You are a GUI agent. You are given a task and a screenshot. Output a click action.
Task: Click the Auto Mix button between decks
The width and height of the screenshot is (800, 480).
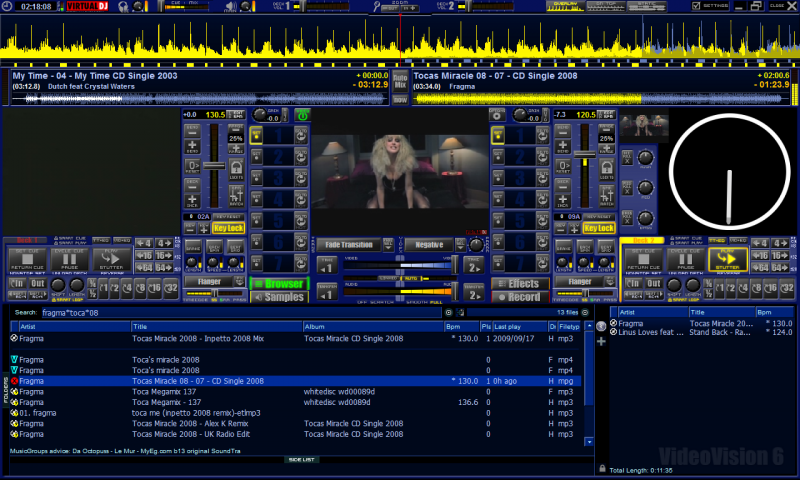point(401,82)
